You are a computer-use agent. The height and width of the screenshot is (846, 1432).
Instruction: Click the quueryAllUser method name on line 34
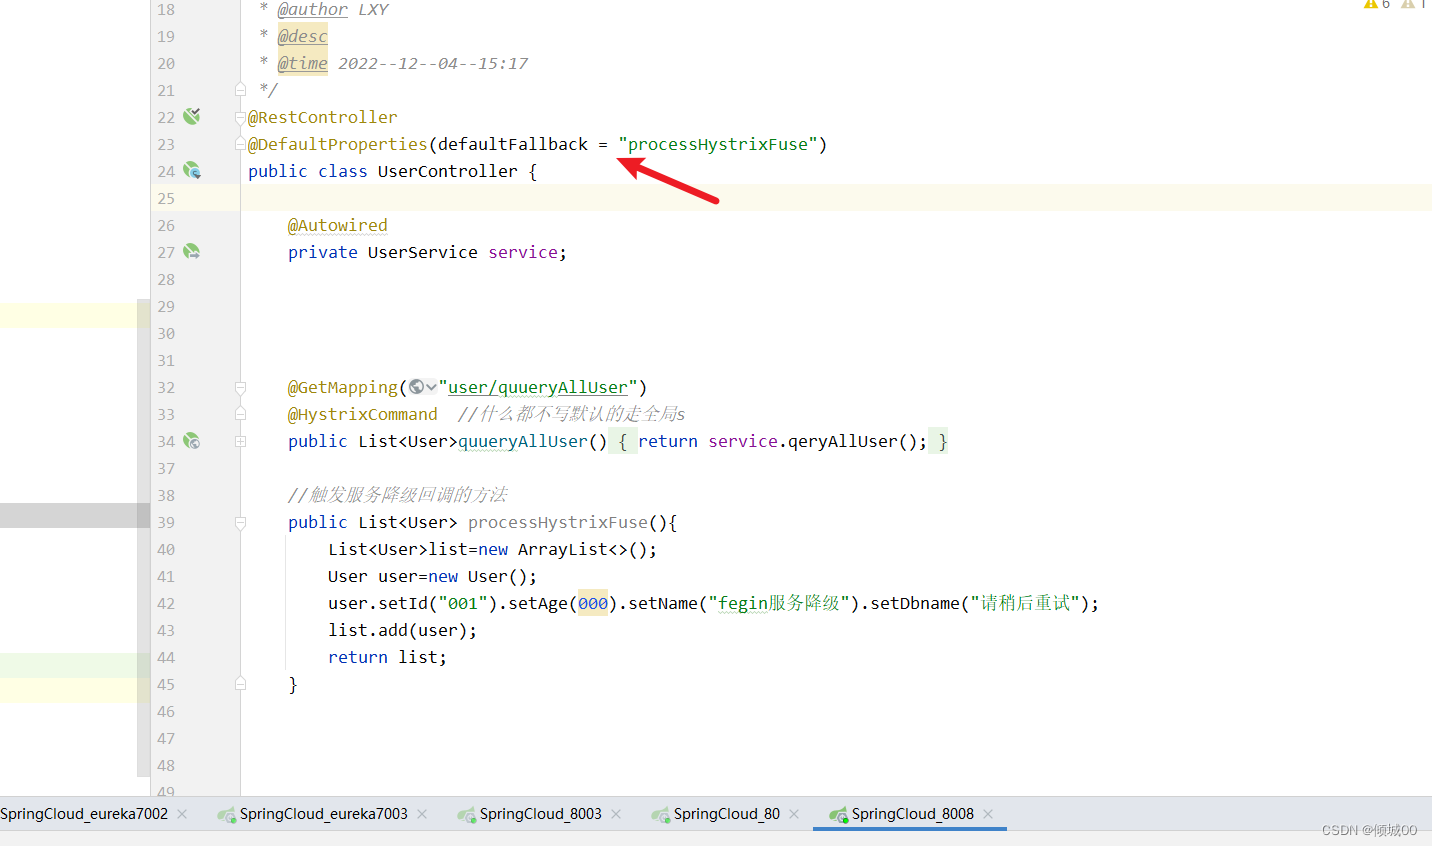[x=523, y=441]
